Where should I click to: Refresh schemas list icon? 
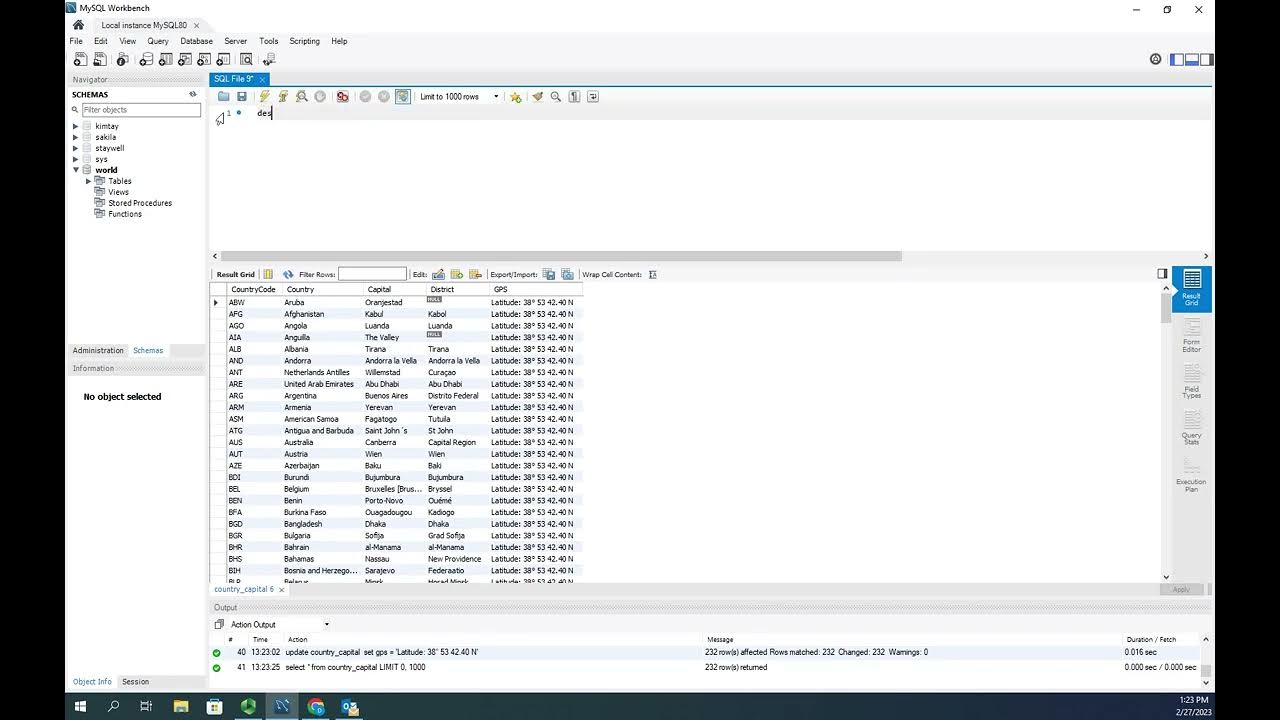(193, 94)
